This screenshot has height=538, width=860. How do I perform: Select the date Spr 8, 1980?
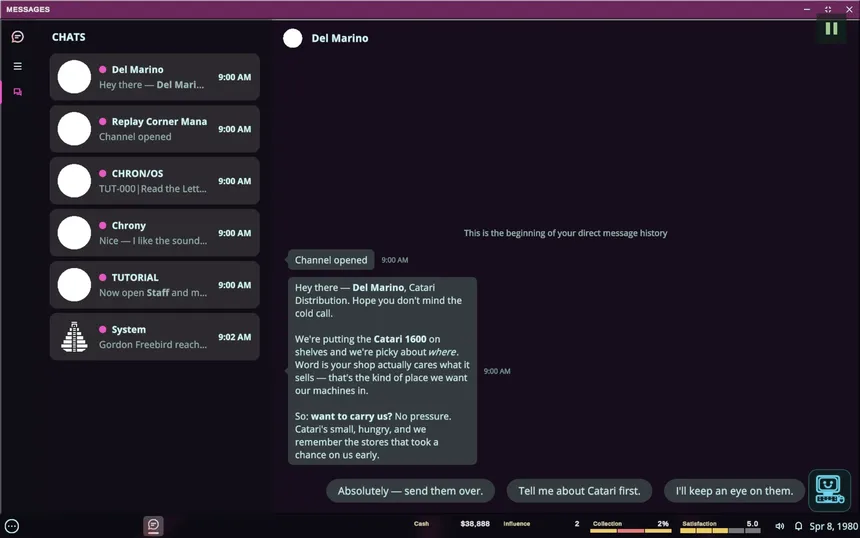(834, 526)
